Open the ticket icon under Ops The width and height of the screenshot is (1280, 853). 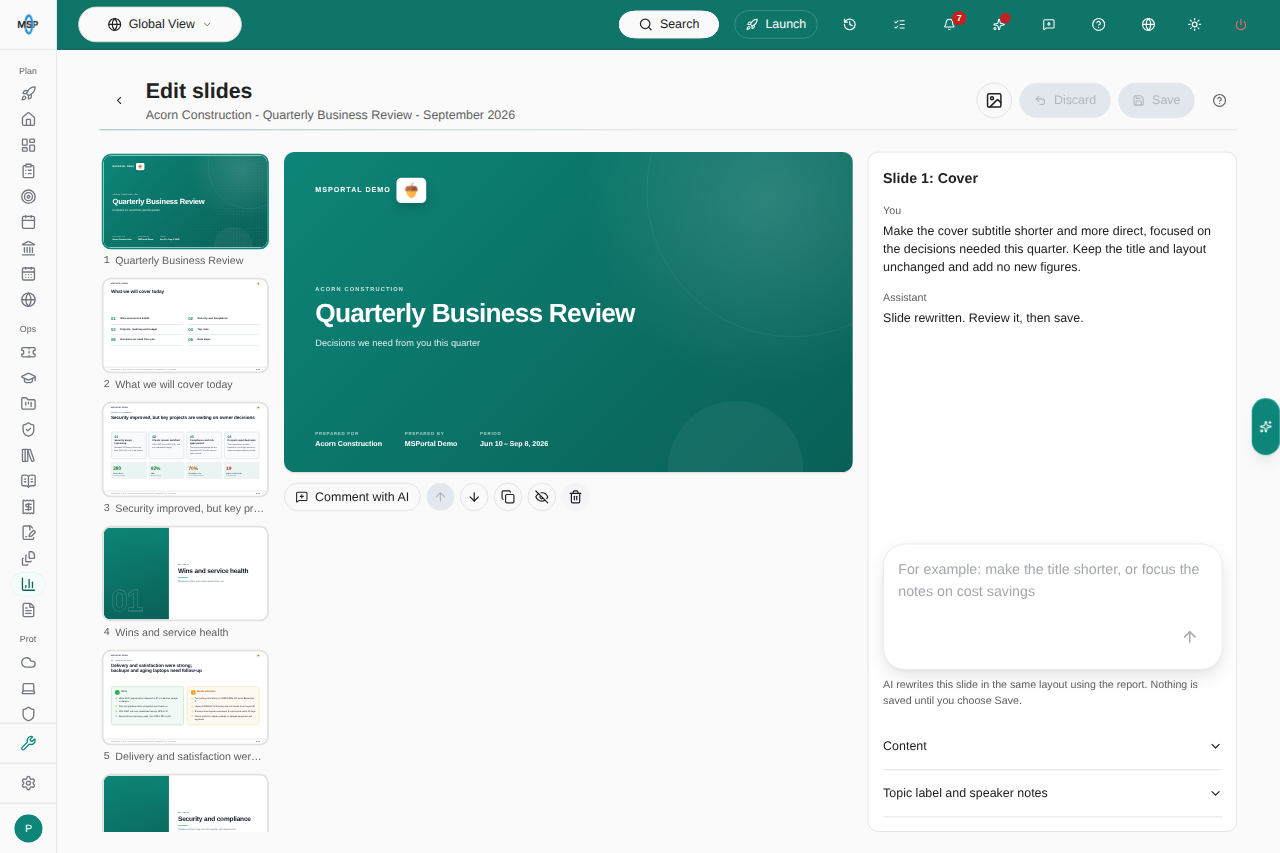click(x=28, y=352)
